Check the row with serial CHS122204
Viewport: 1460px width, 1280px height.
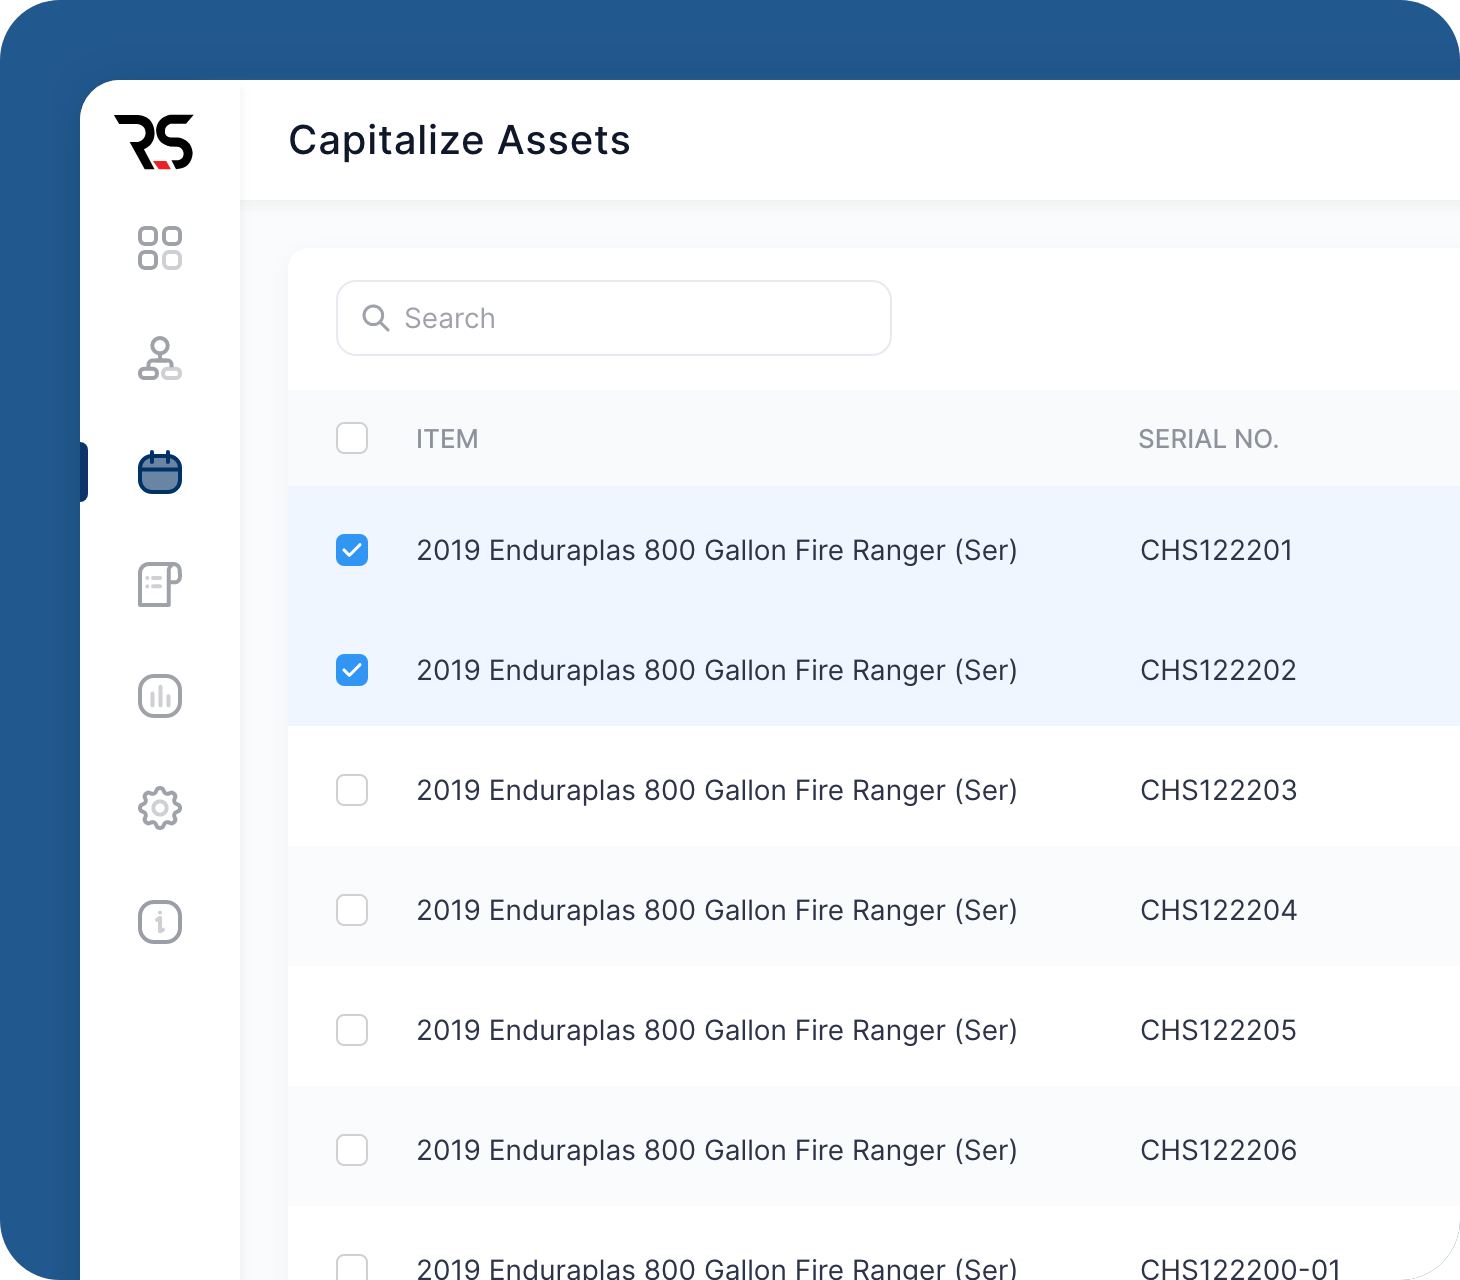click(x=352, y=910)
